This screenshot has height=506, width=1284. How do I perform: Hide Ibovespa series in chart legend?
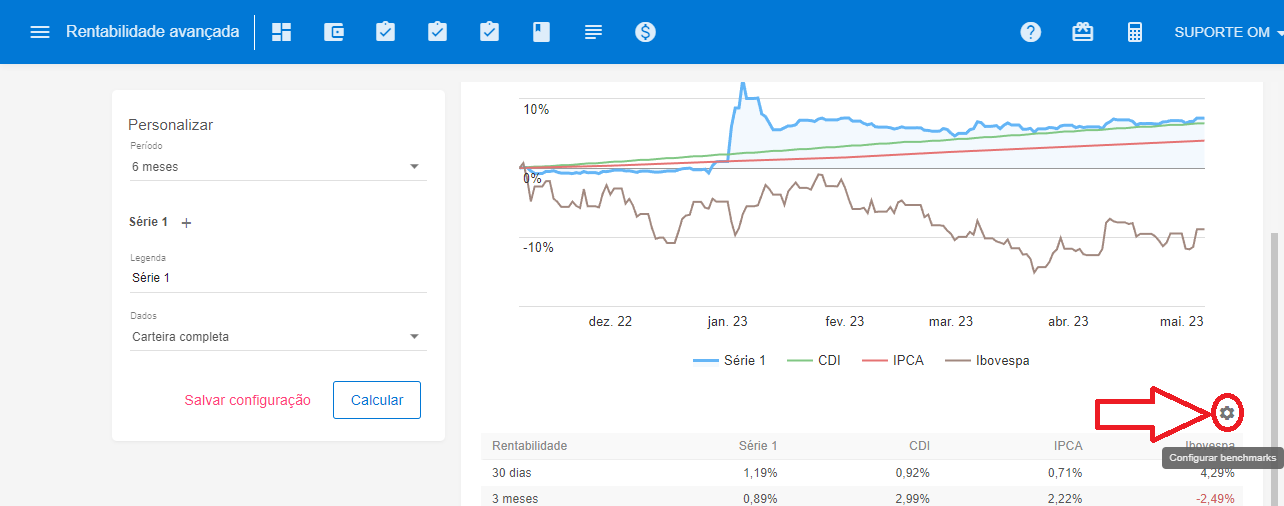click(x=988, y=360)
